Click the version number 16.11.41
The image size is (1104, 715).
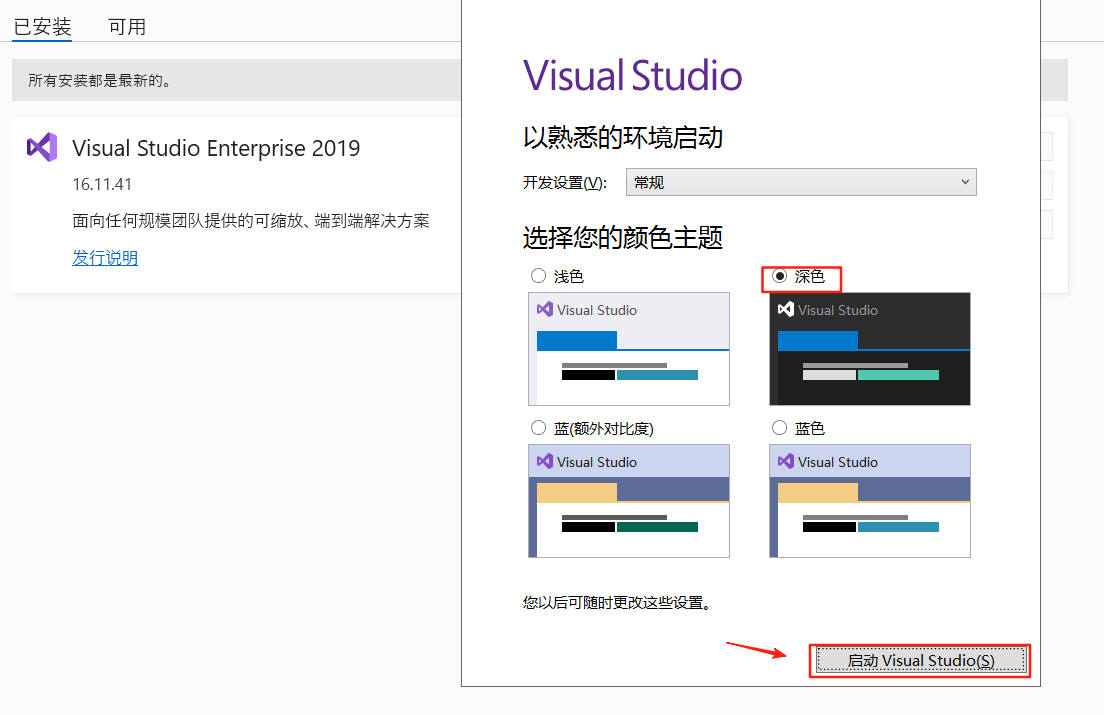[102, 184]
